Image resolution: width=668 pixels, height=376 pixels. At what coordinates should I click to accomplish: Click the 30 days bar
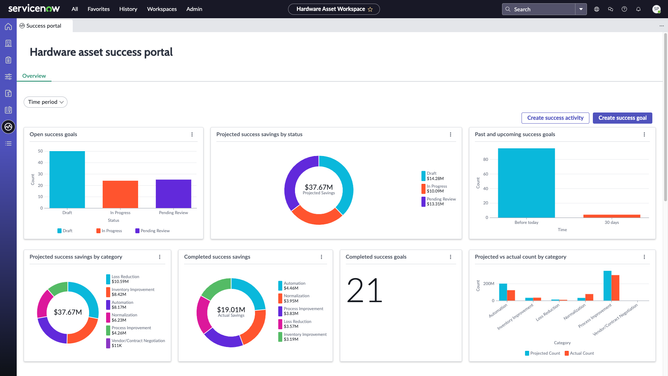point(612,216)
